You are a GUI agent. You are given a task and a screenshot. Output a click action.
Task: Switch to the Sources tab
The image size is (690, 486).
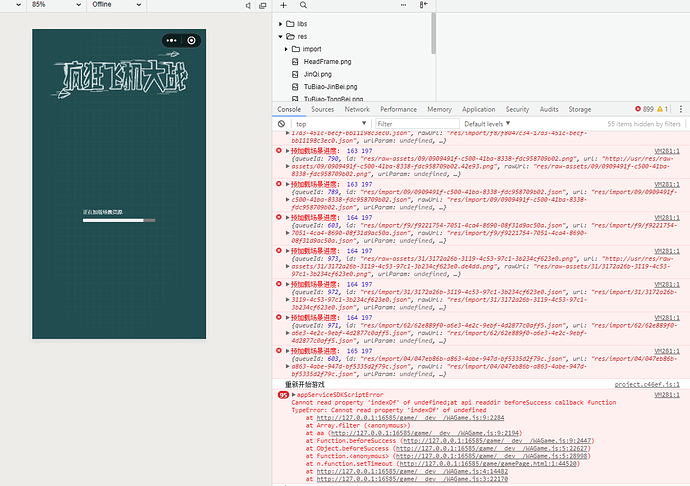point(323,109)
